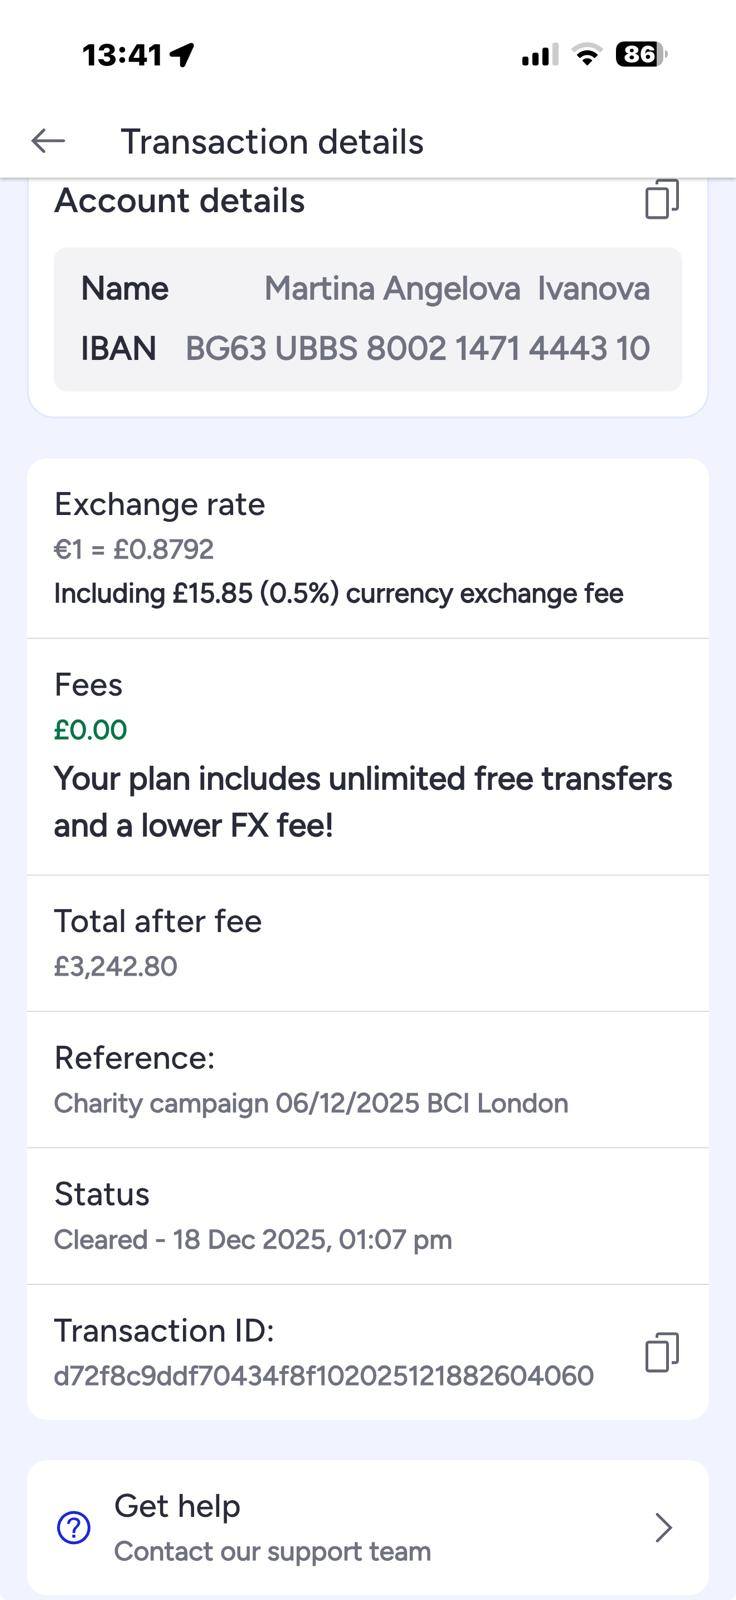Copy the account details
The image size is (736, 1600).
tap(661, 200)
